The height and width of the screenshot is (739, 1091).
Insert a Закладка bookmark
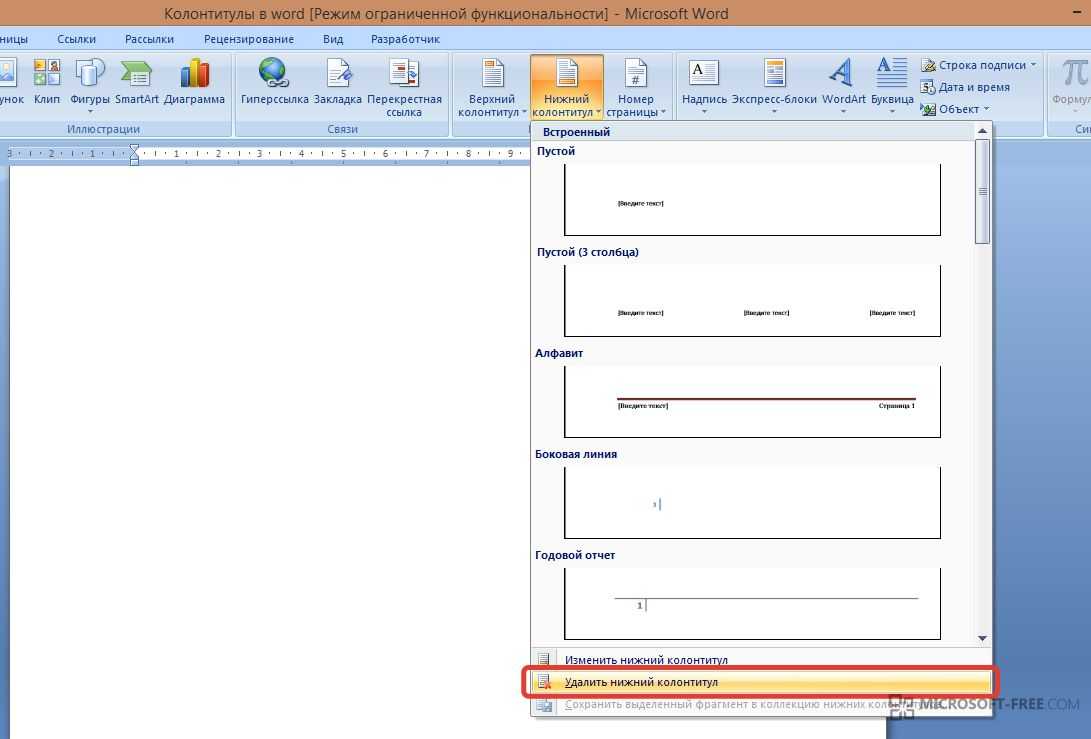pyautogui.click(x=337, y=81)
